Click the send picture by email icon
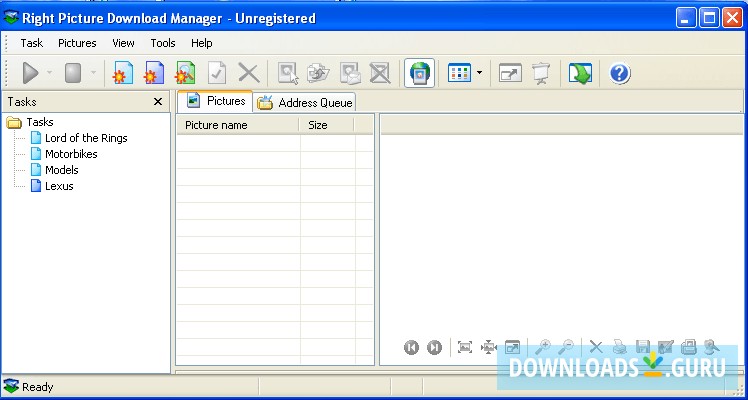This screenshot has height=400, width=748. click(x=350, y=73)
